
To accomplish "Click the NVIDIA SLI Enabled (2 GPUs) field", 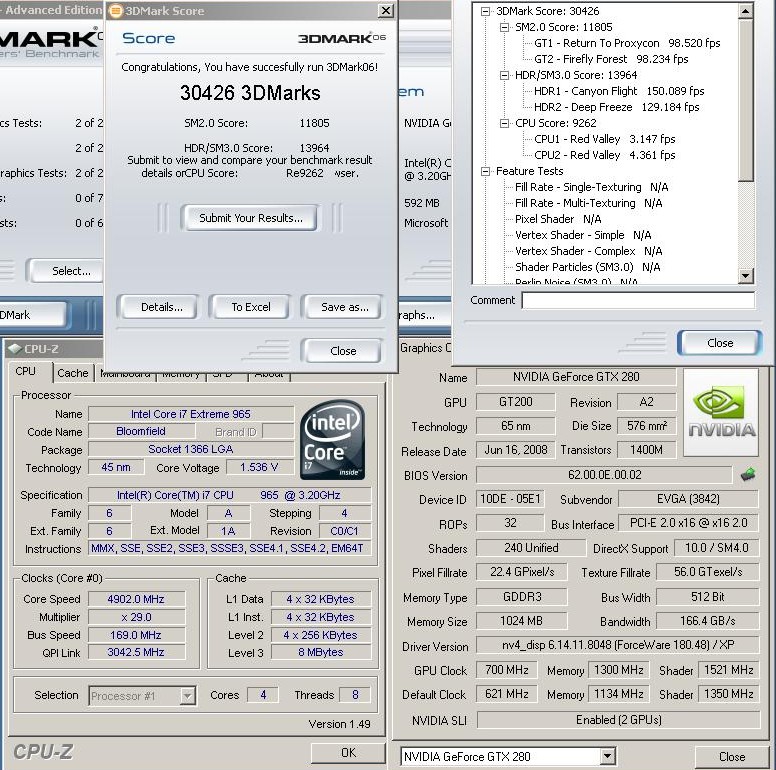I will (x=618, y=720).
